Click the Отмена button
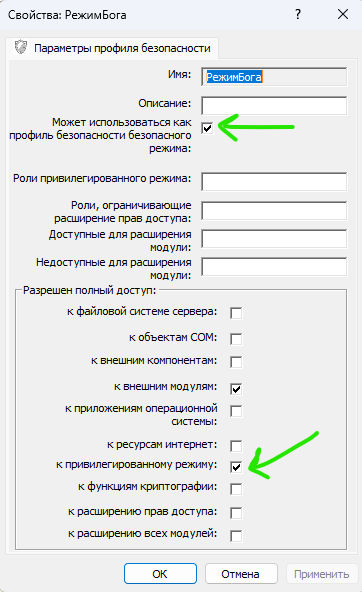 [x=241, y=574]
